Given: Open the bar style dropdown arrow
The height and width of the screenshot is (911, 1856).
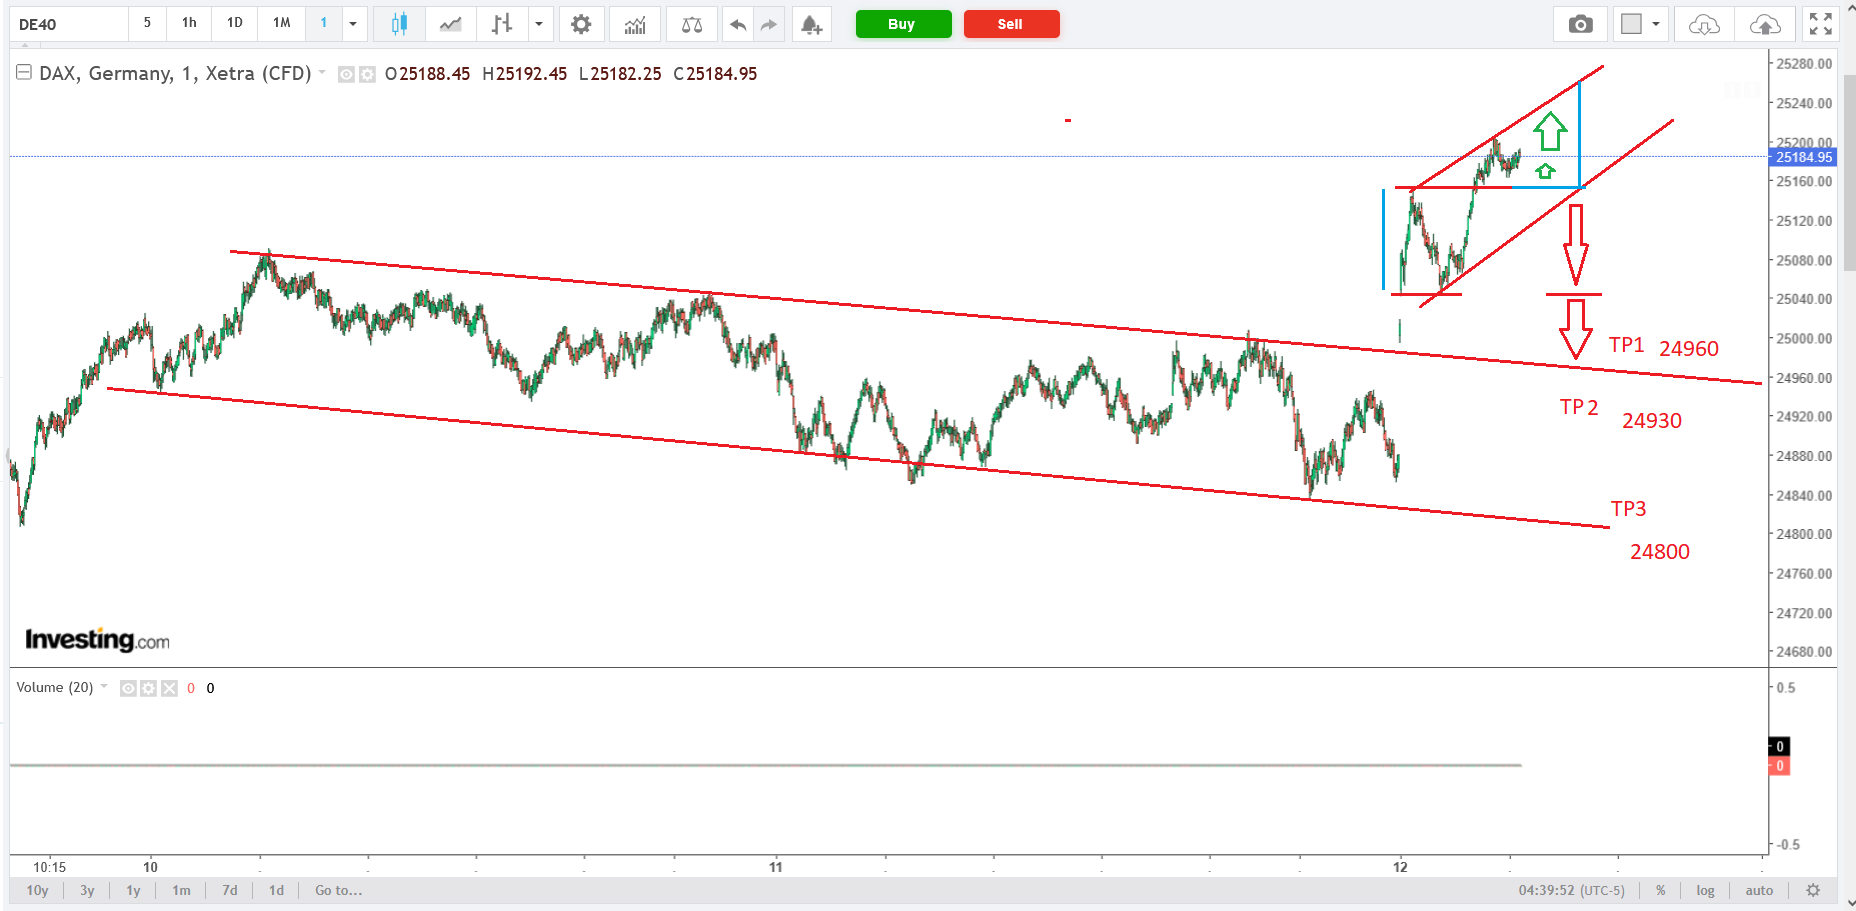Looking at the screenshot, I should pos(539,24).
